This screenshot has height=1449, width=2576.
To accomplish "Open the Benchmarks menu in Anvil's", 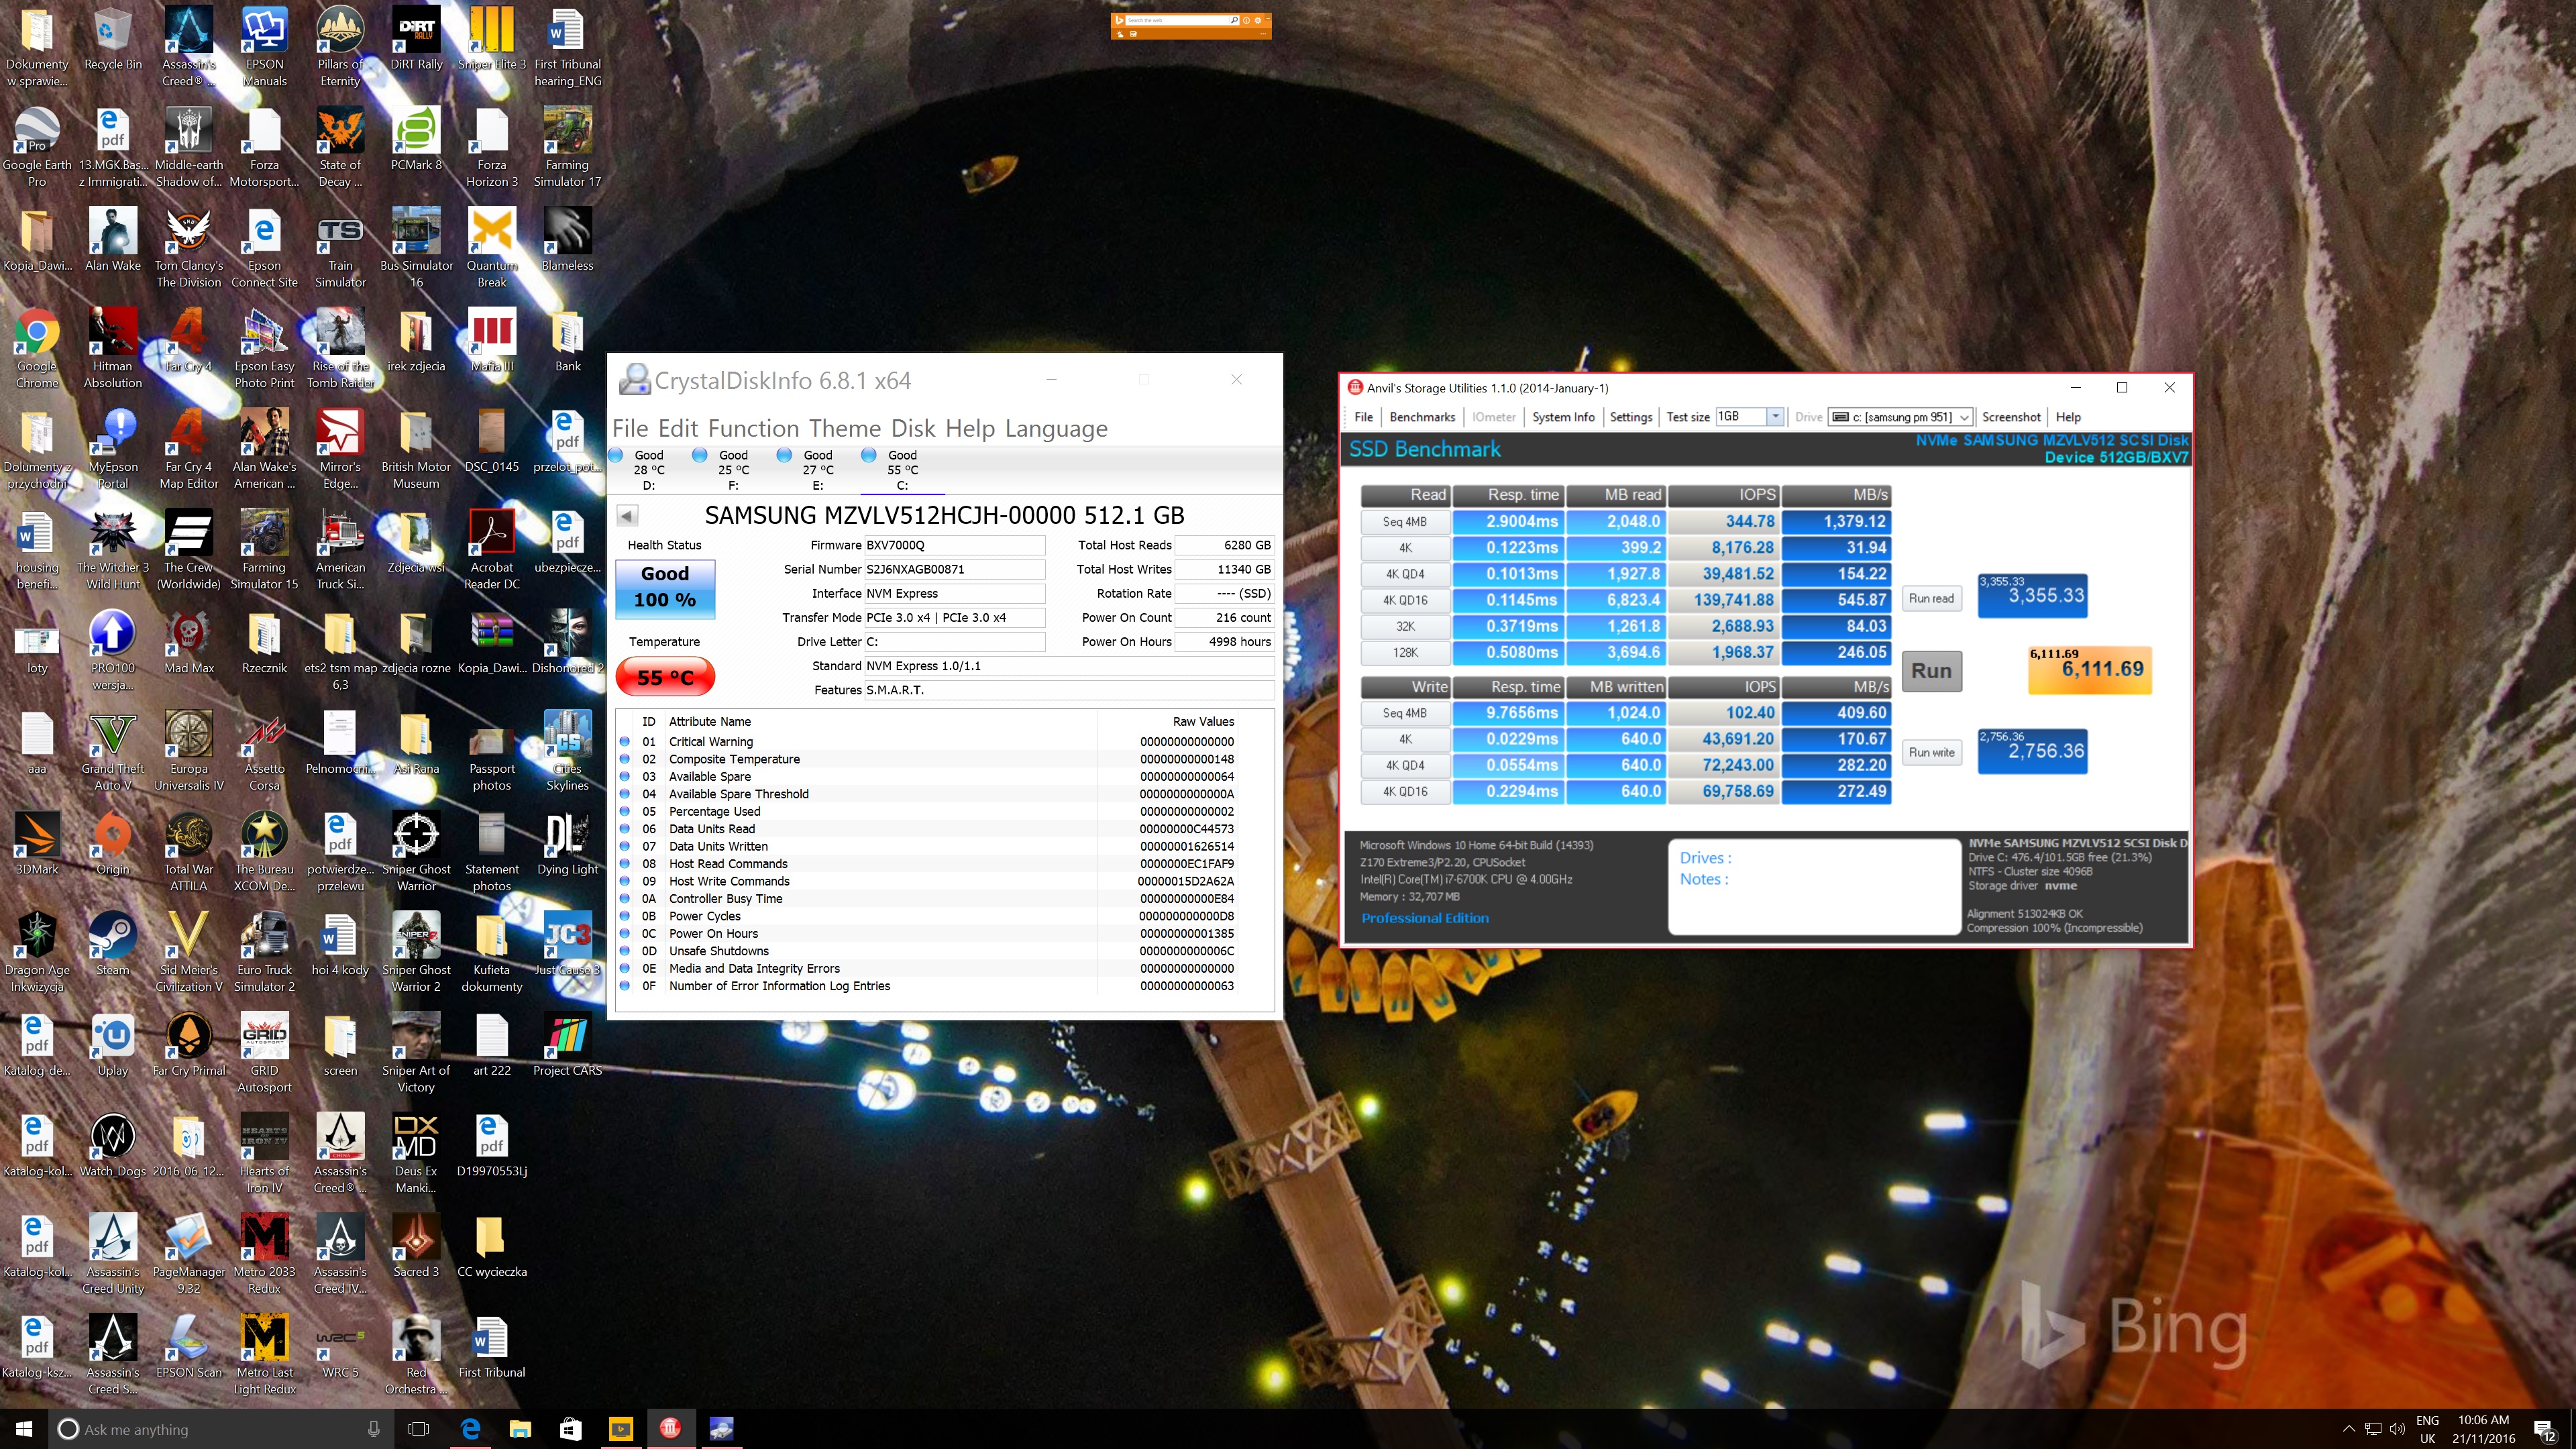I will click(1421, 417).
